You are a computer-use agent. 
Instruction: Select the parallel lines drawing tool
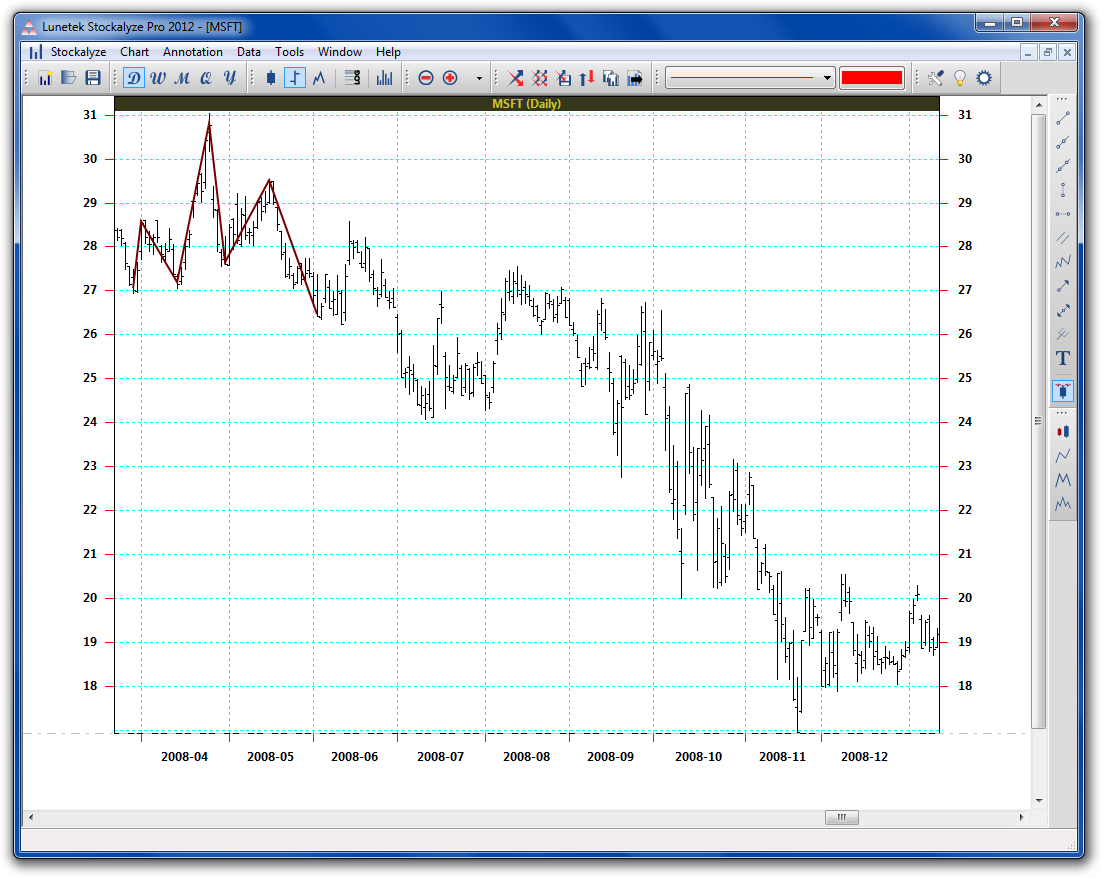(1062, 238)
